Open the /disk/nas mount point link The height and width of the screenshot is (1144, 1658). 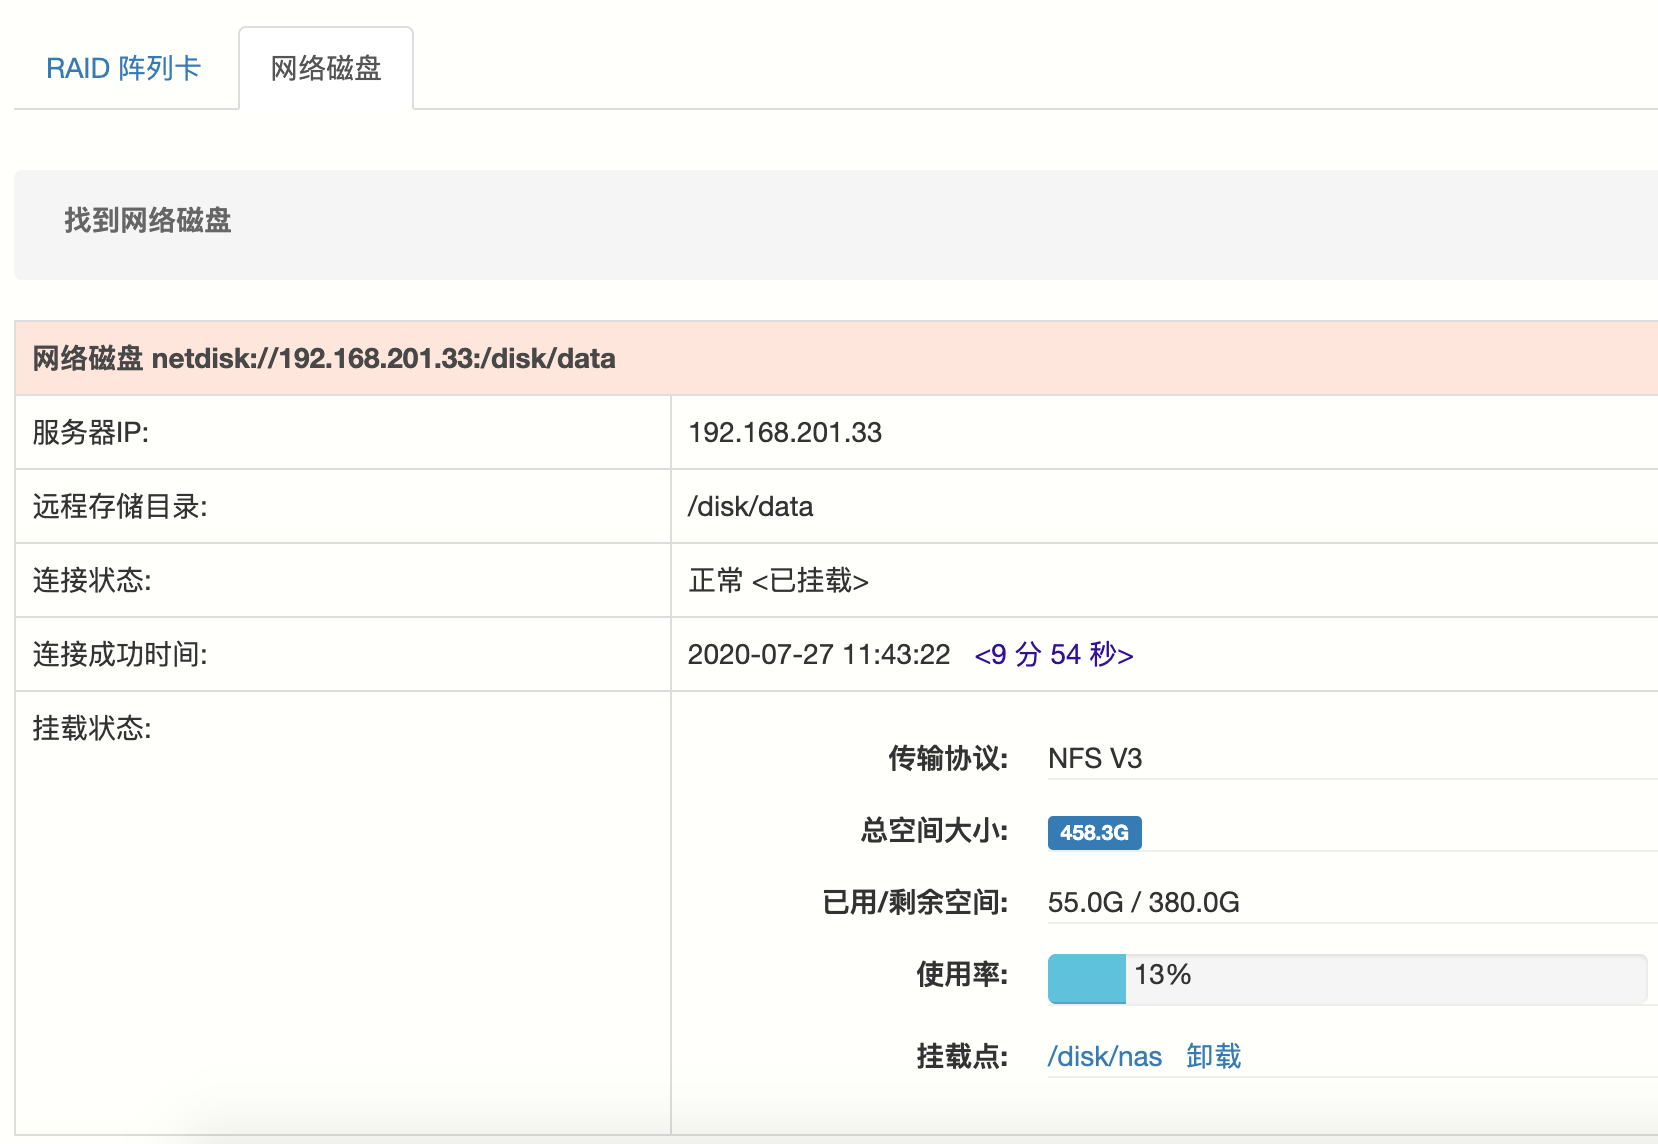pyautogui.click(x=1104, y=1056)
